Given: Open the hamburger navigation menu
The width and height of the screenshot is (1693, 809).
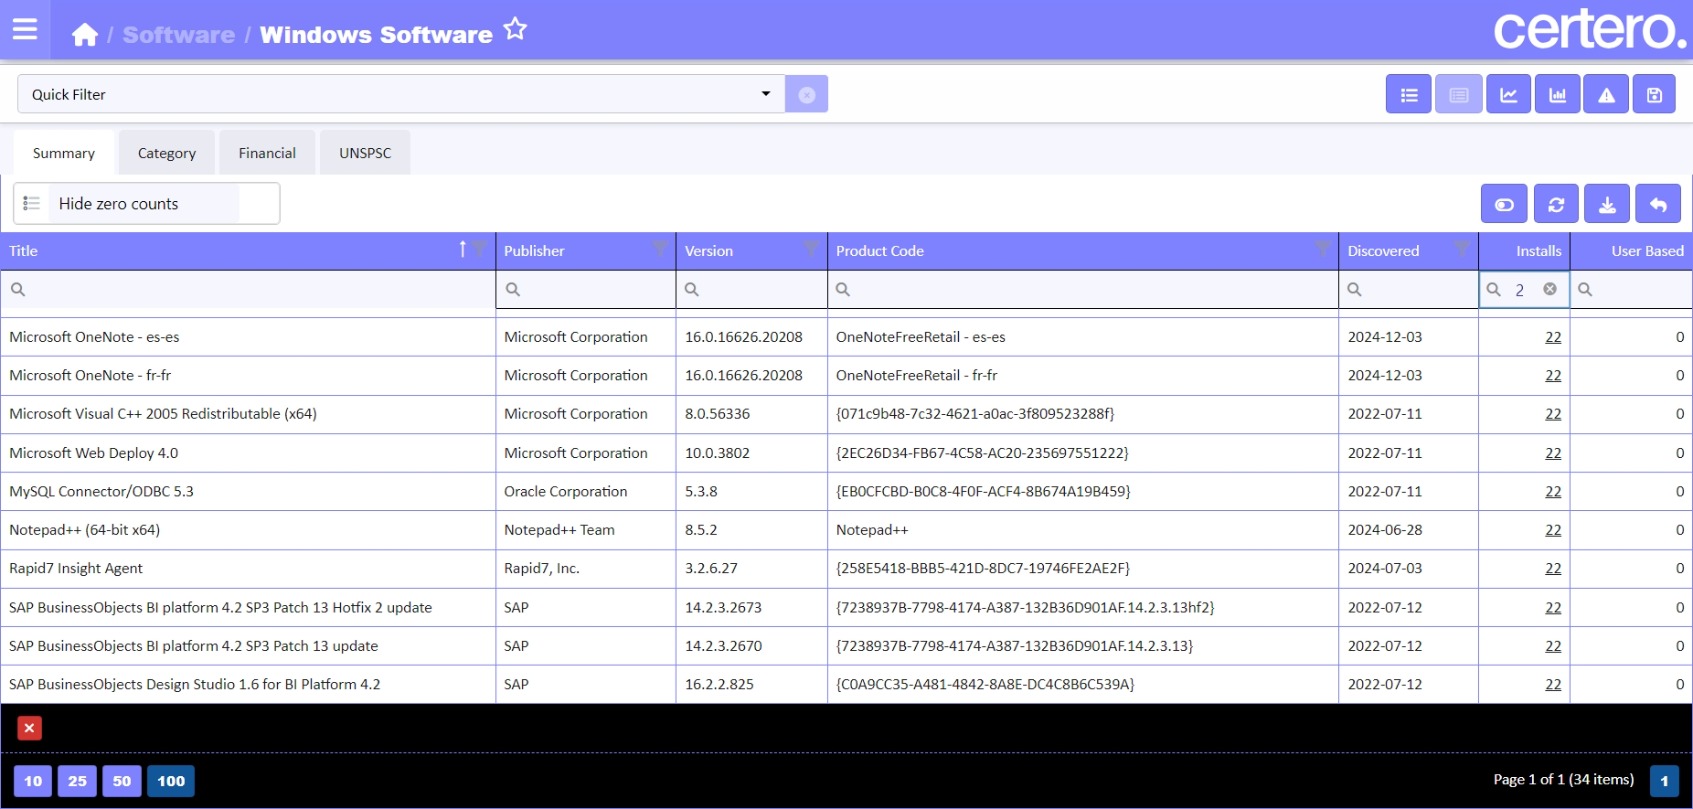Looking at the screenshot, I should (25, 30).
